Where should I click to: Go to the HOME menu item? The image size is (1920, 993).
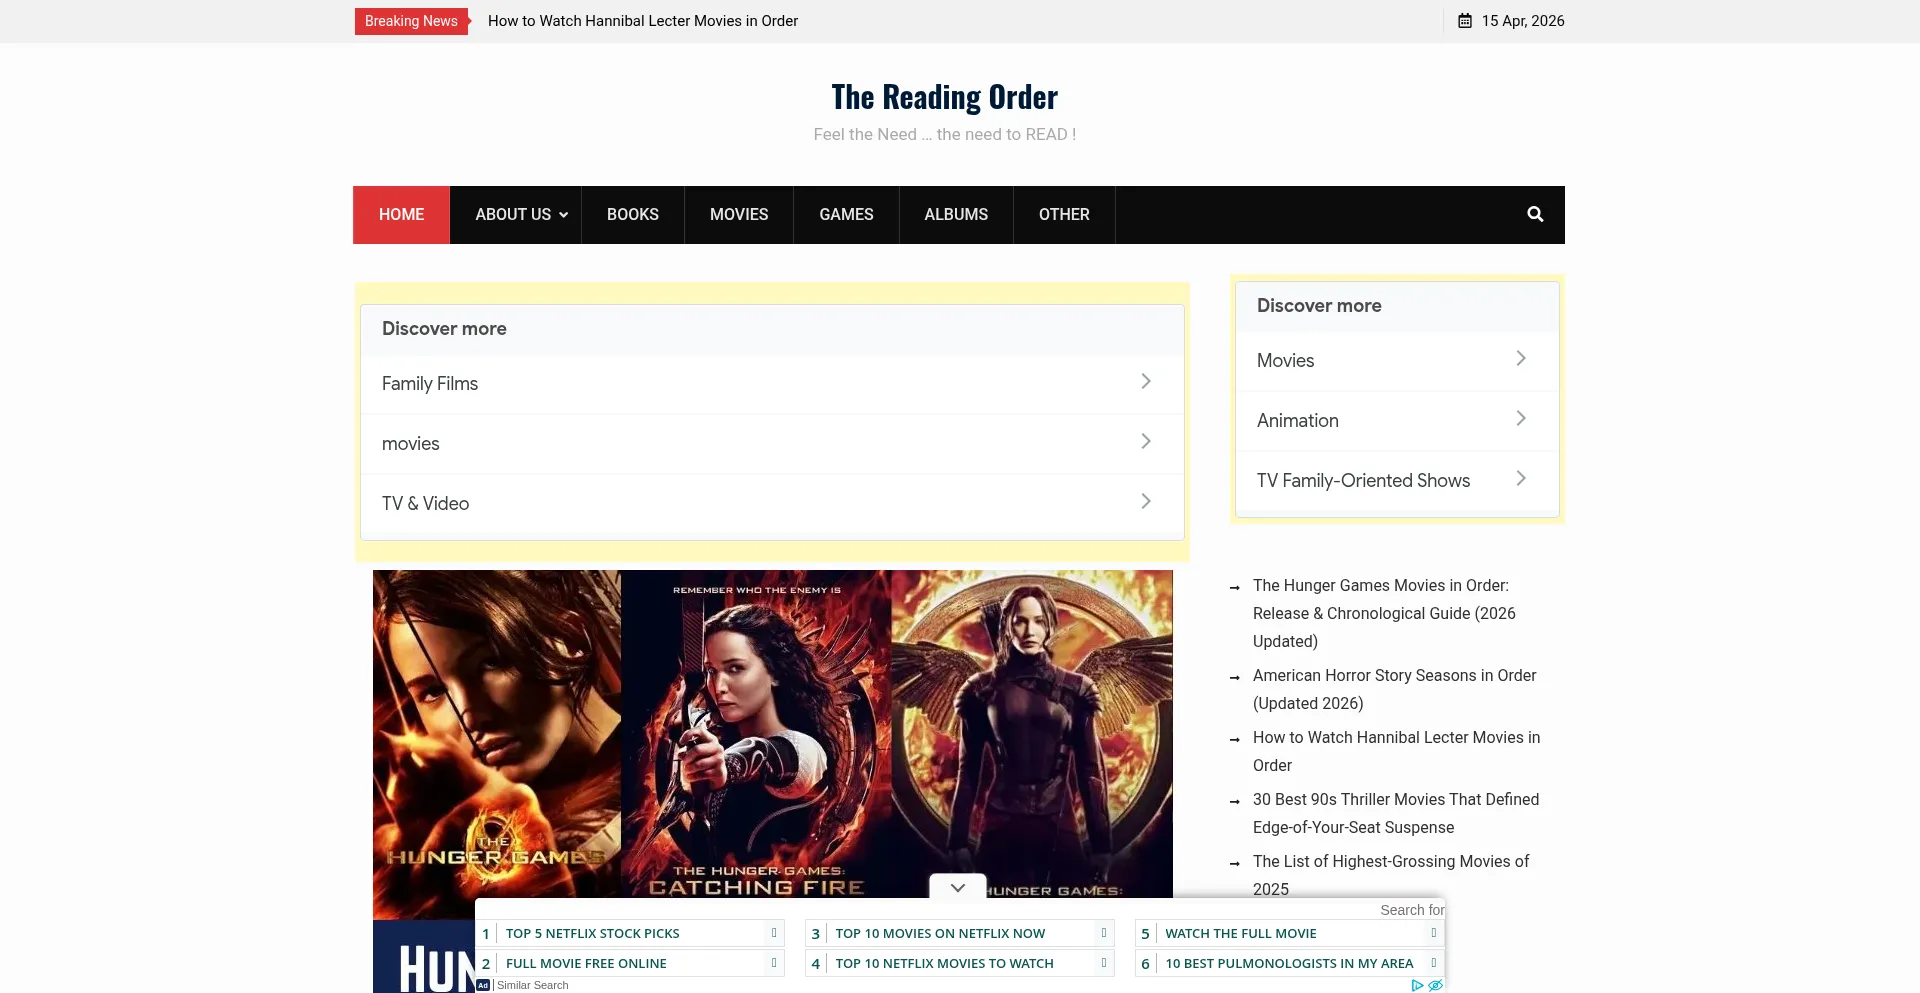coord(401,214)
